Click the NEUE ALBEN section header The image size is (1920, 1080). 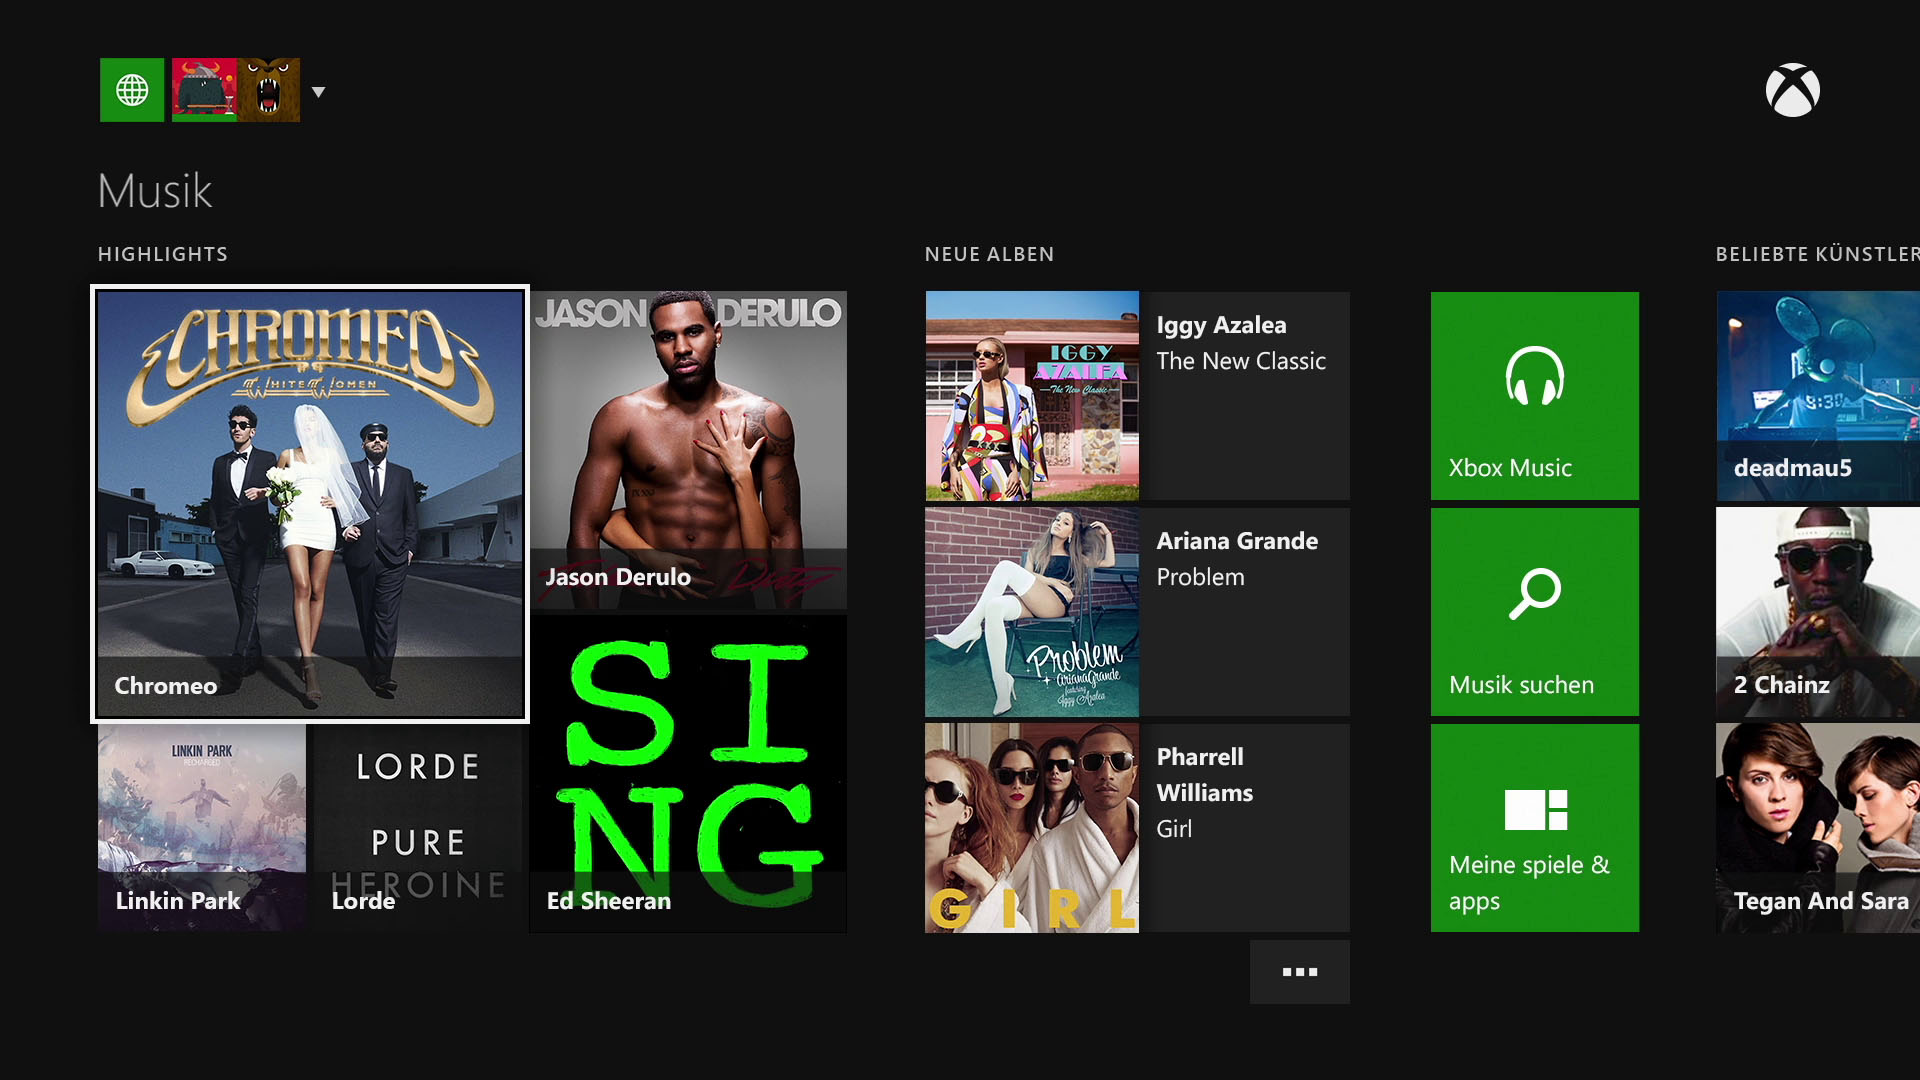click(989, 254)
